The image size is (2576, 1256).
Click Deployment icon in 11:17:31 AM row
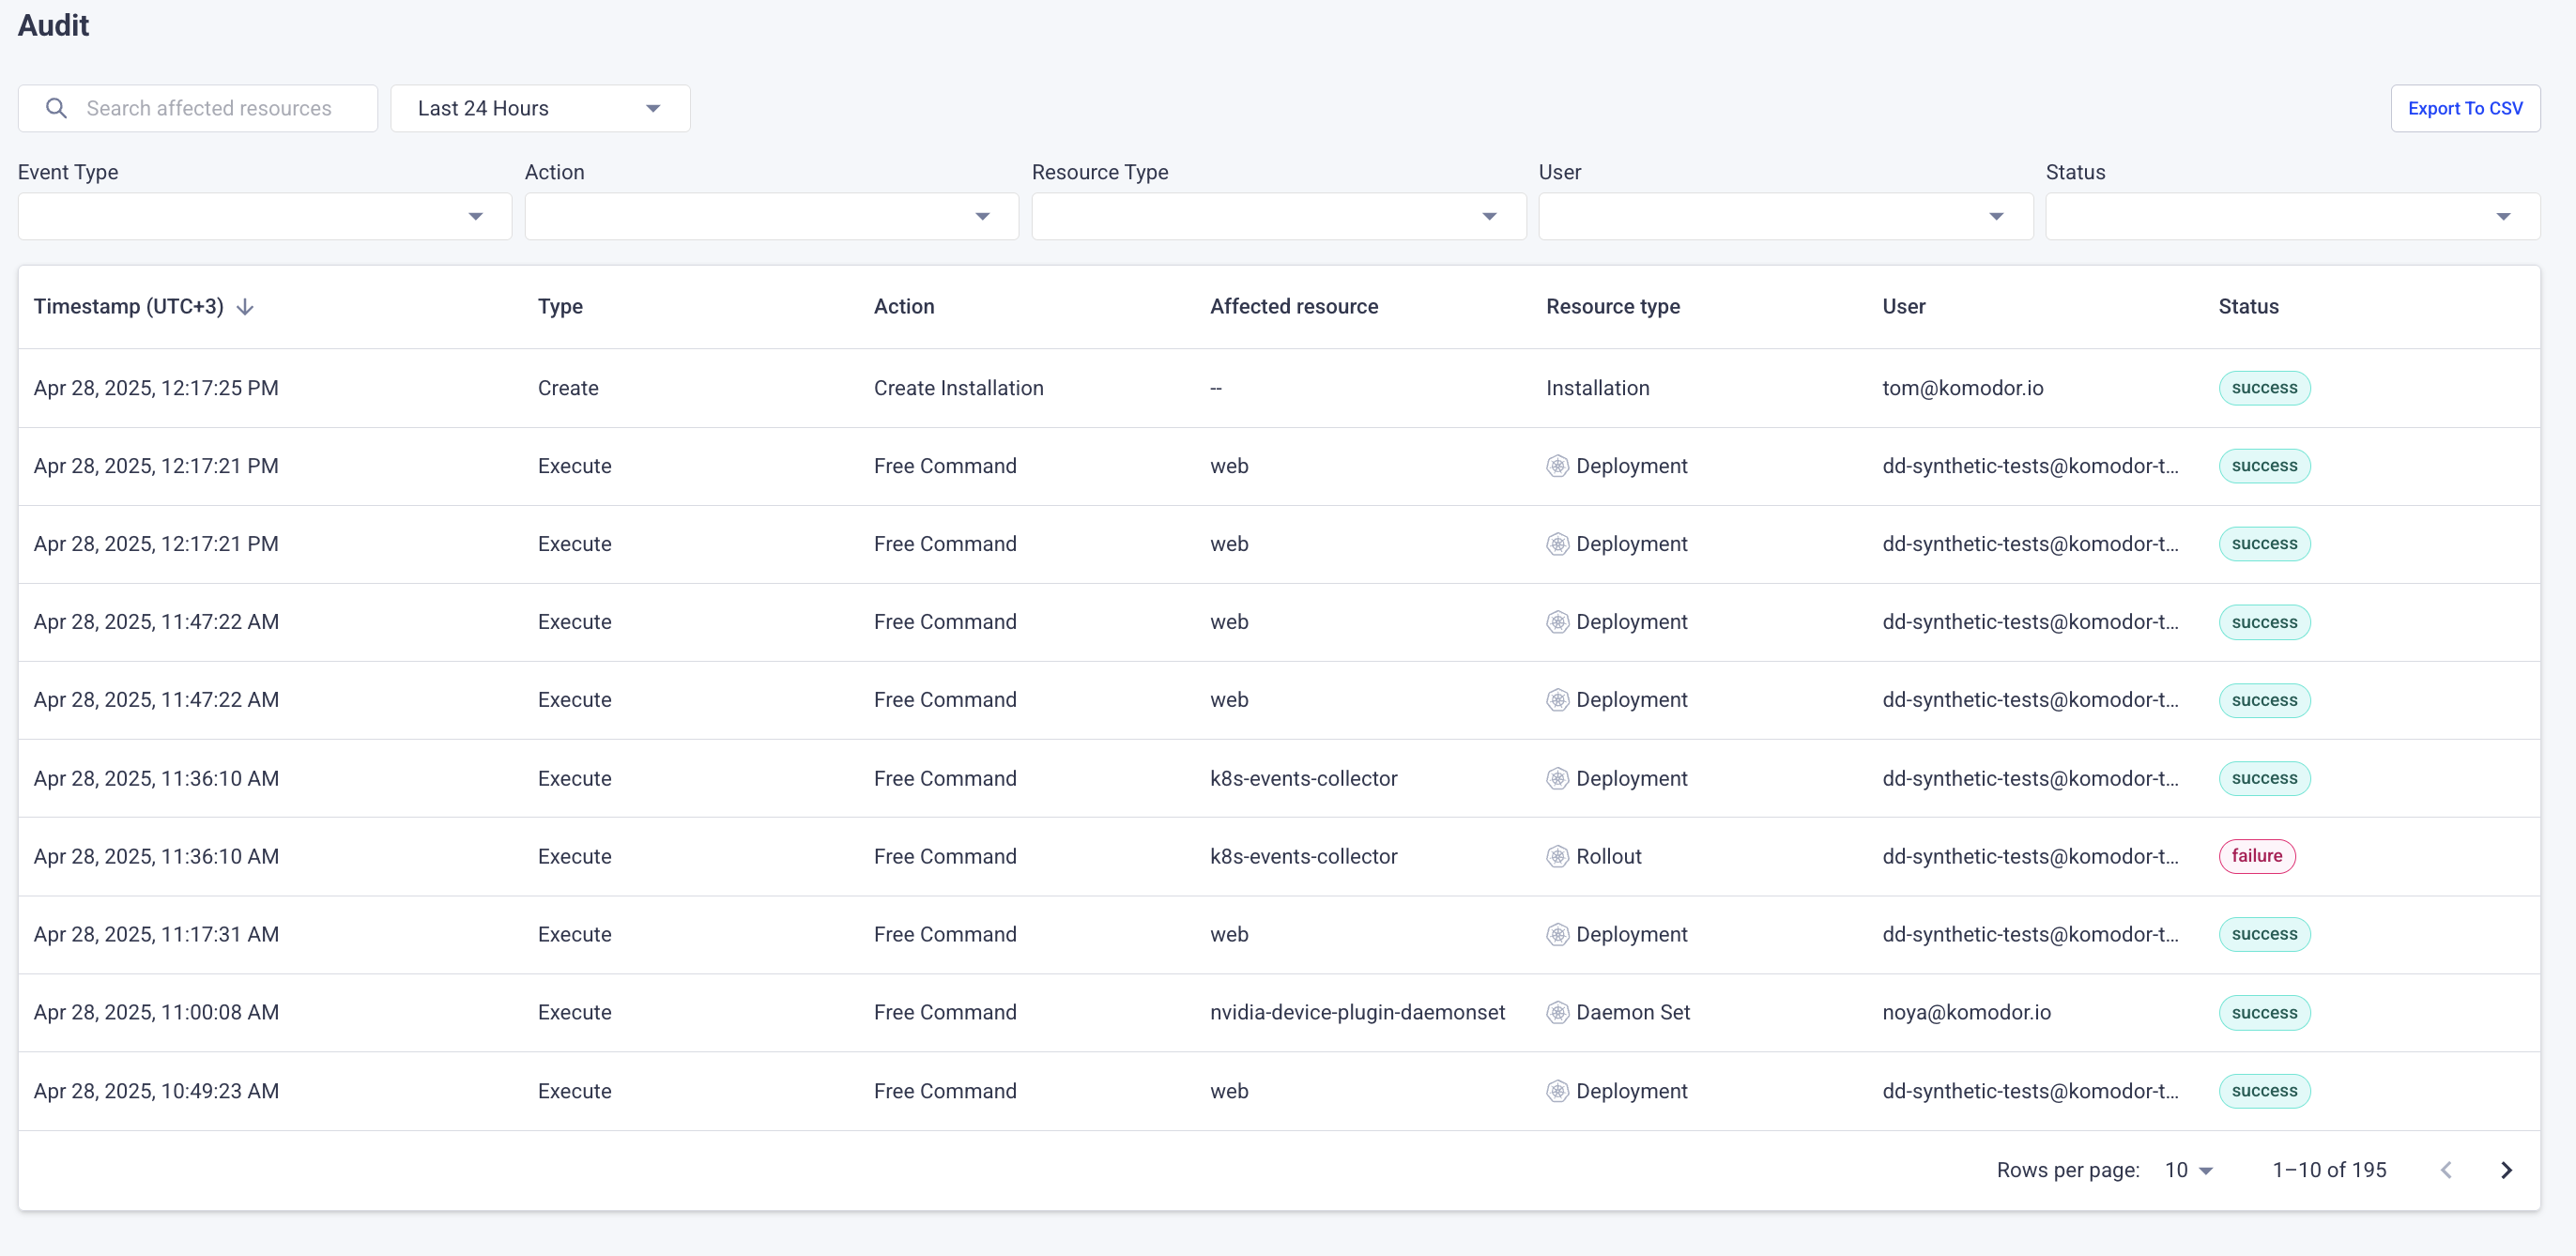(1557, 935)
